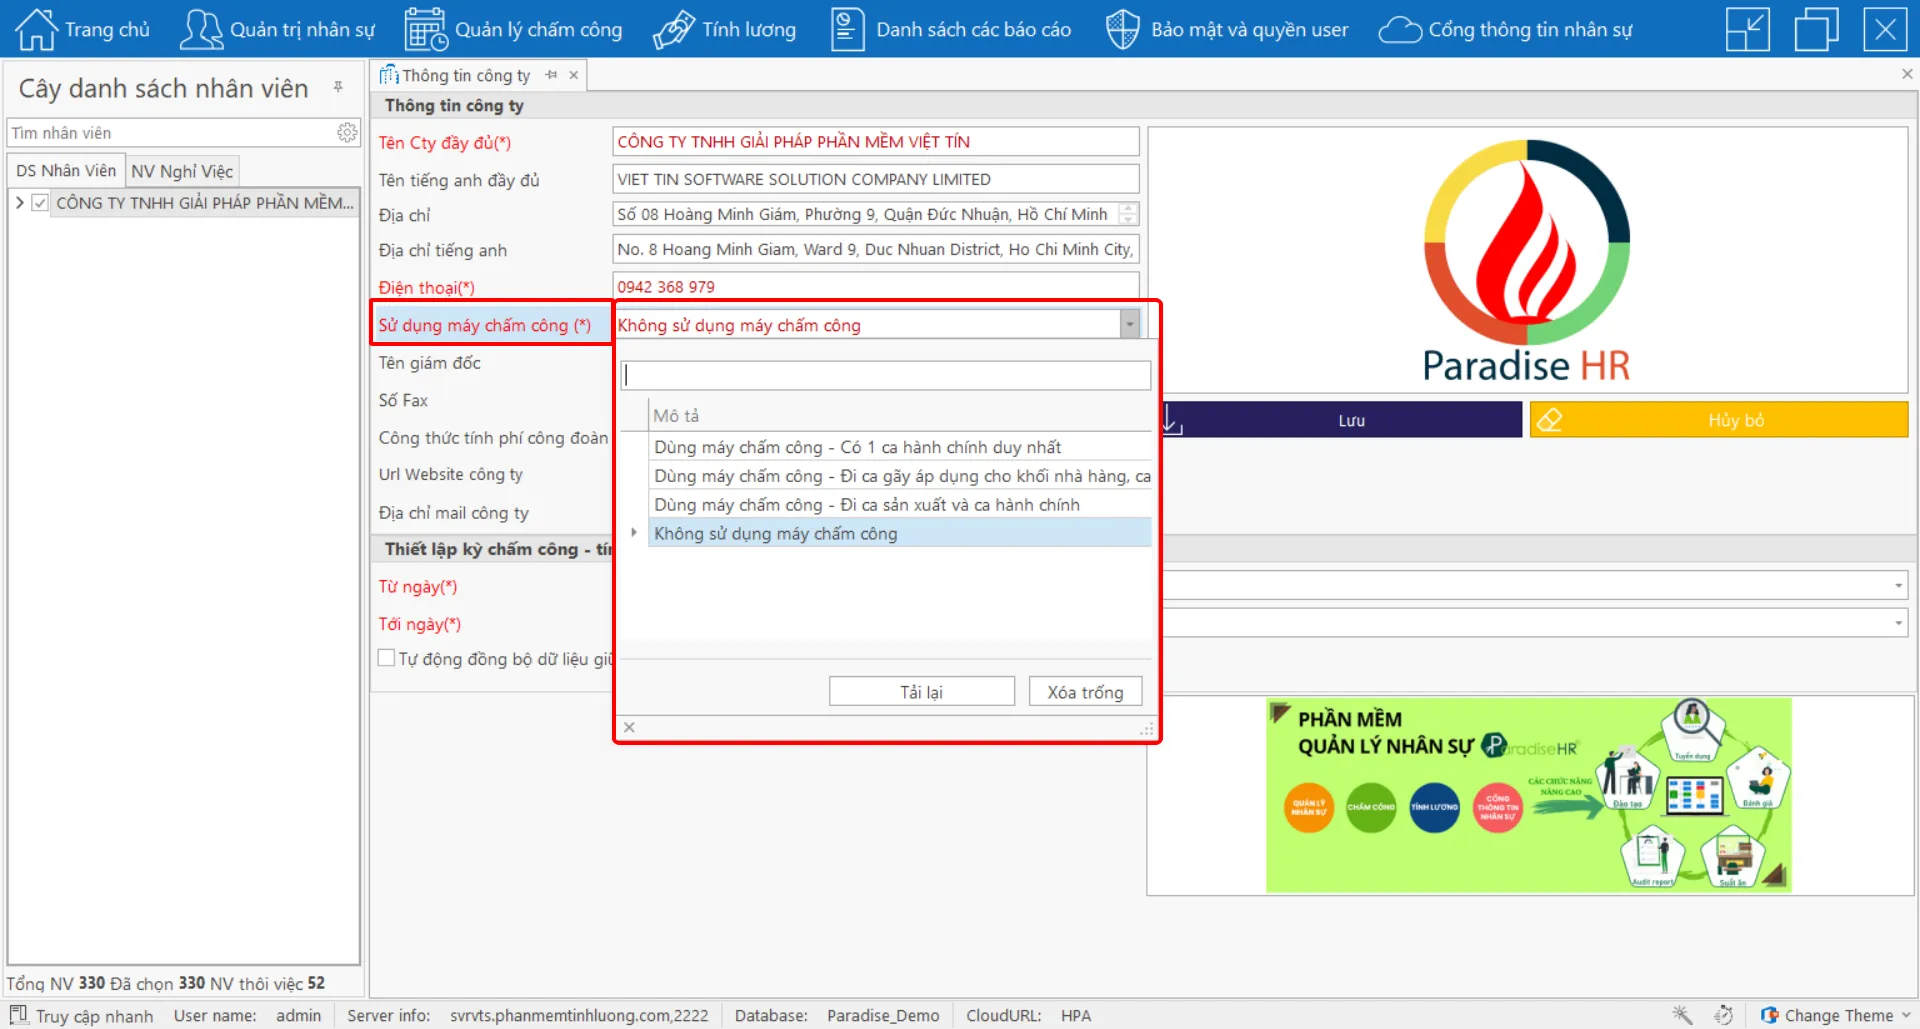The width and height of the screenshot is (1920, 1029).
Task: Click the Lưu save button
Action: [x=1342, y=420]
